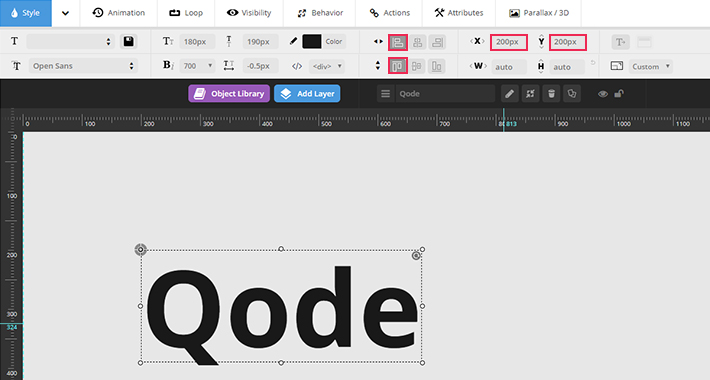Select the Qode text layer on canvas

click(281, 306)
